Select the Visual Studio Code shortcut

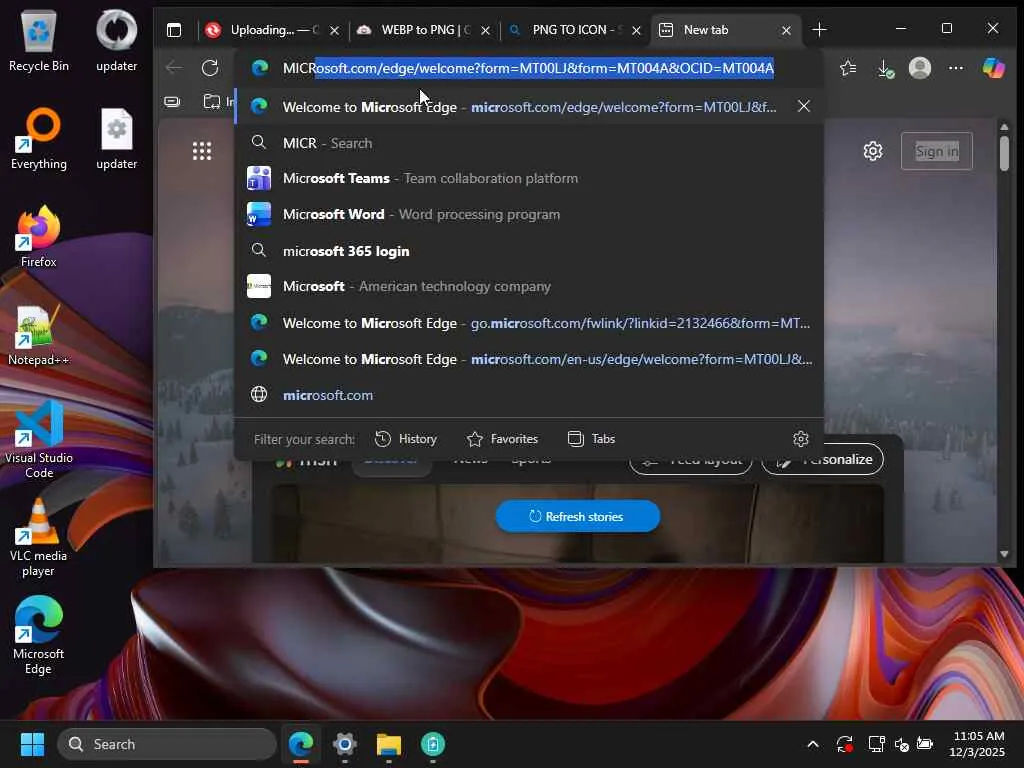point(39,440)
